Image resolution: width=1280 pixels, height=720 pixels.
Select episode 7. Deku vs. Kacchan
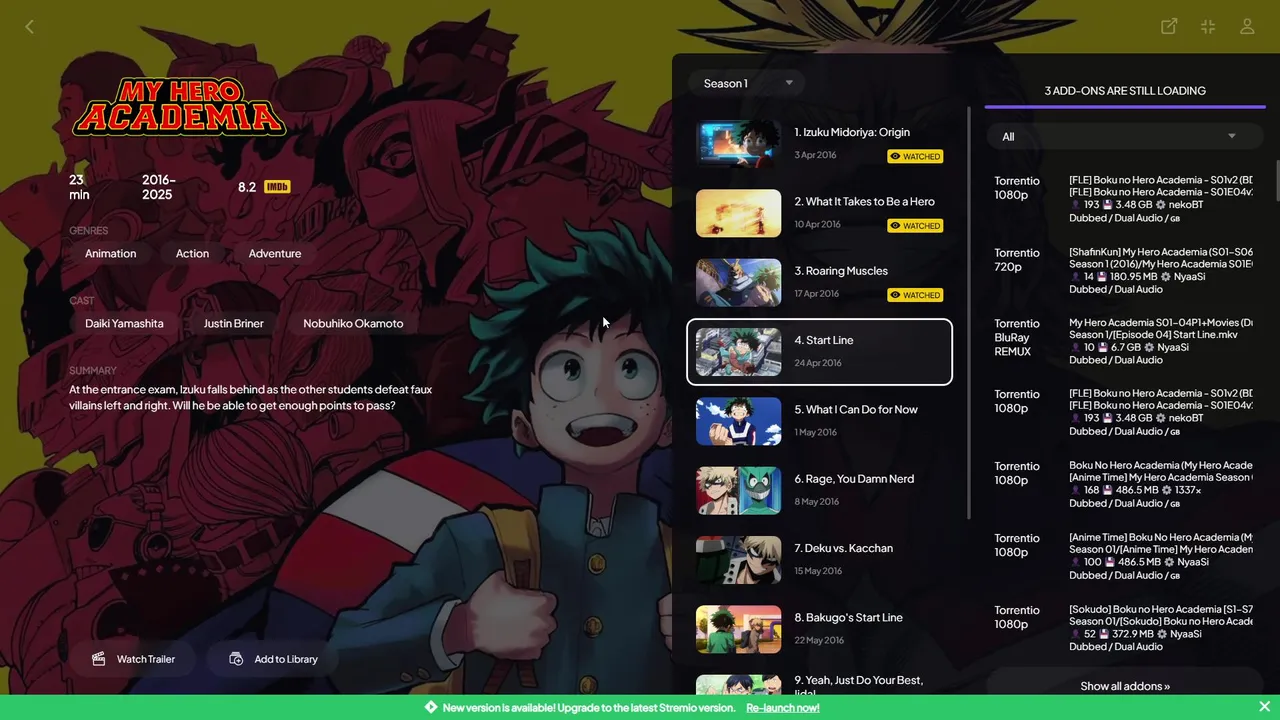[820, 559]
